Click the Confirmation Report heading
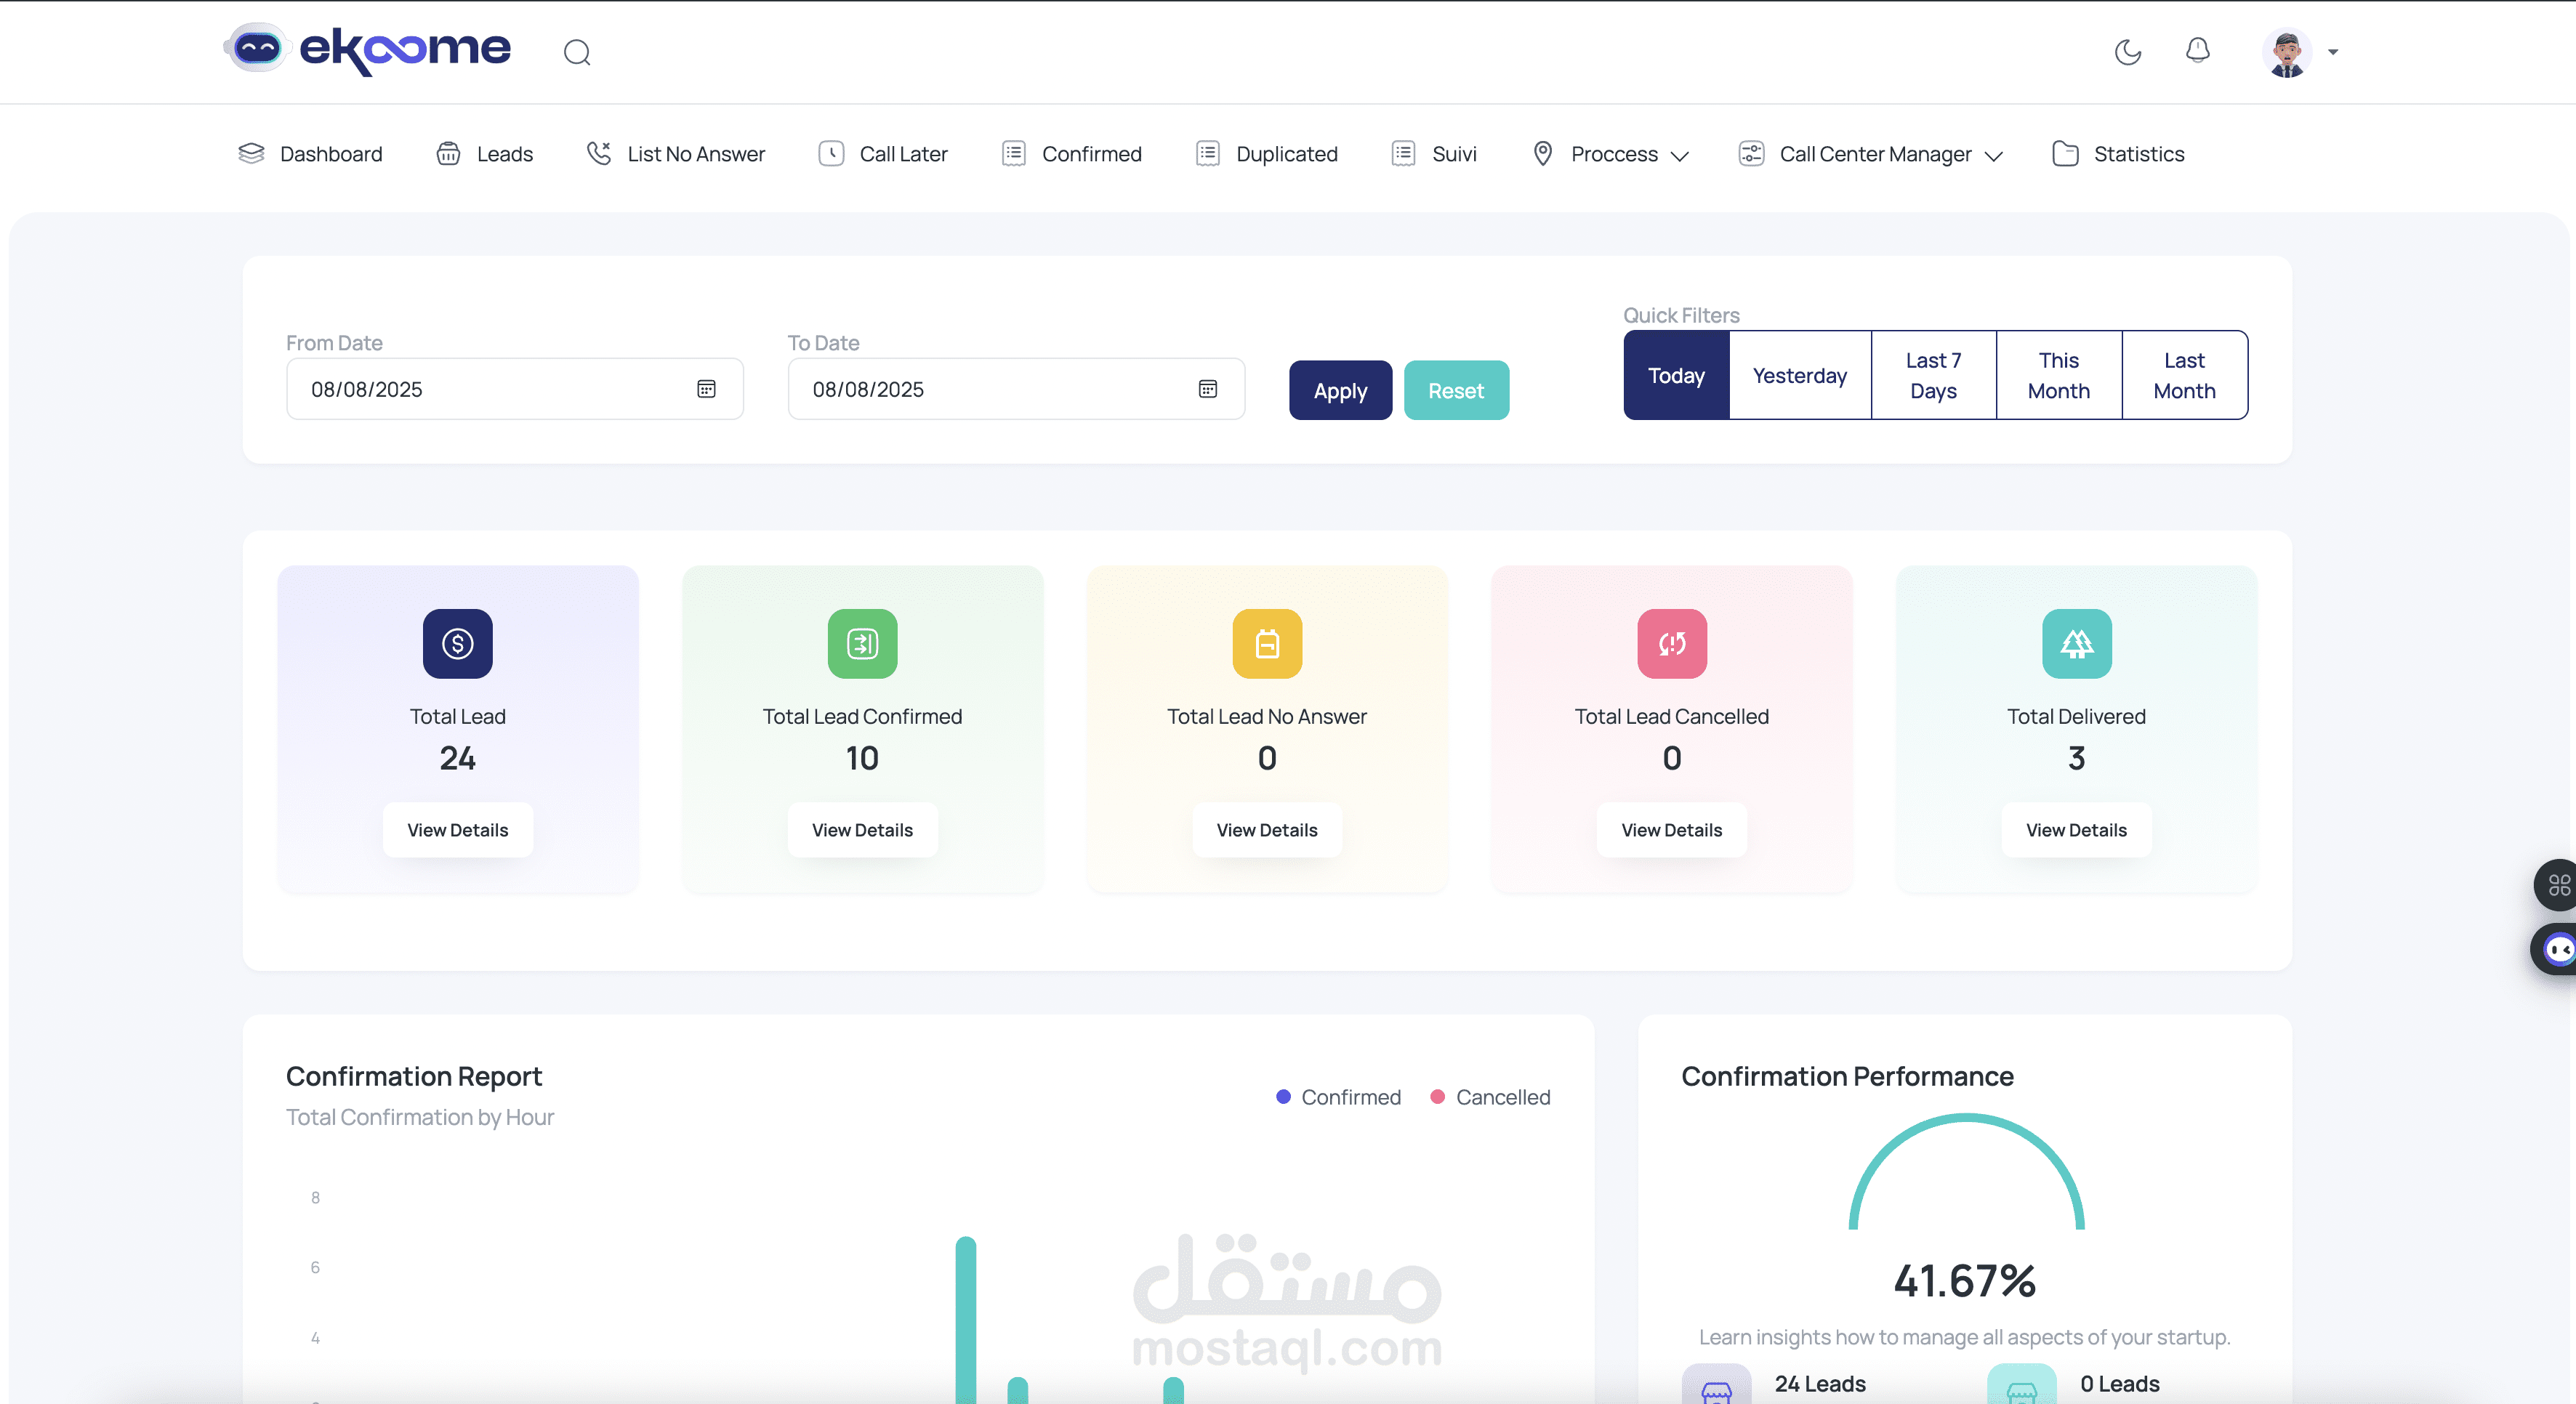This screenshot has width=2576, height=1404. [x=414, y=1076]
